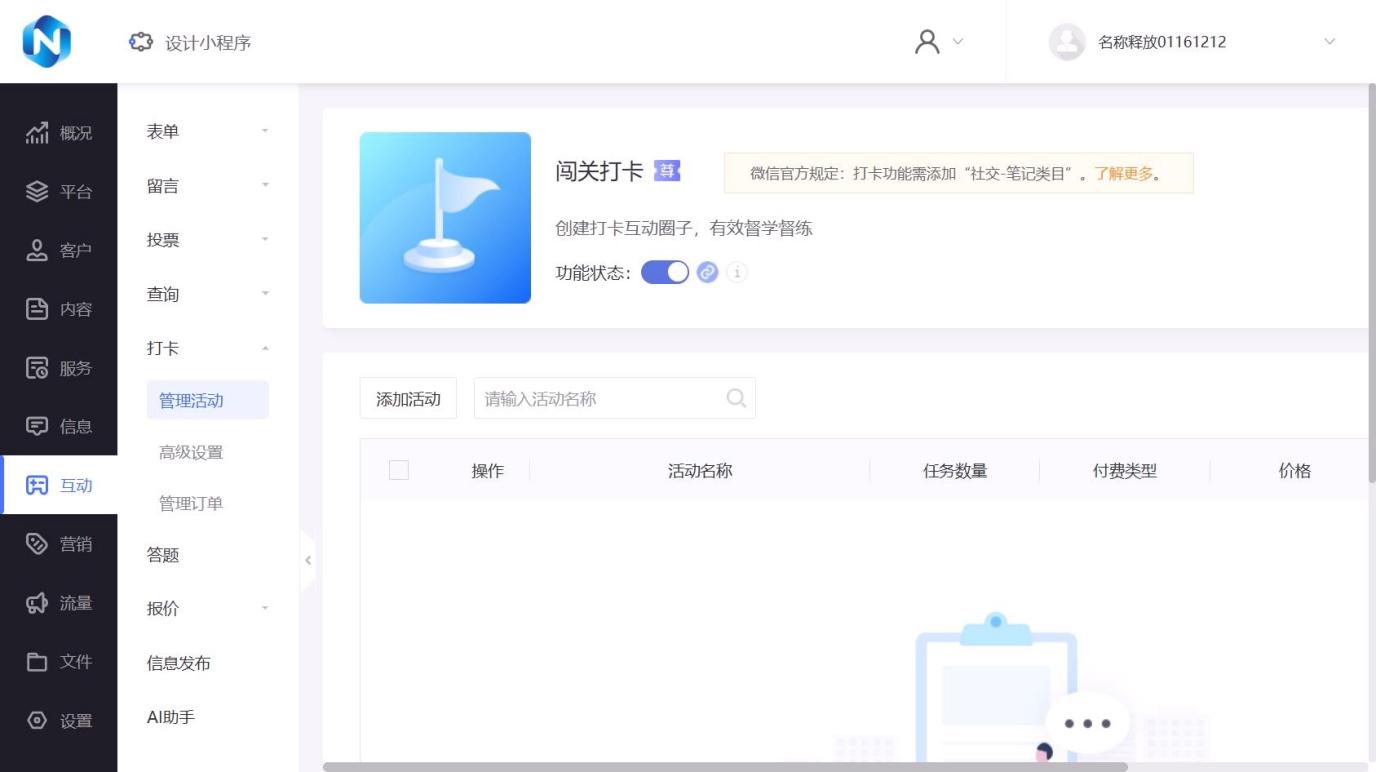Image resolution: width=1376 pixels, height=772 pixels.
Task: Open the user profile icon dropdown
Action: 939,42
